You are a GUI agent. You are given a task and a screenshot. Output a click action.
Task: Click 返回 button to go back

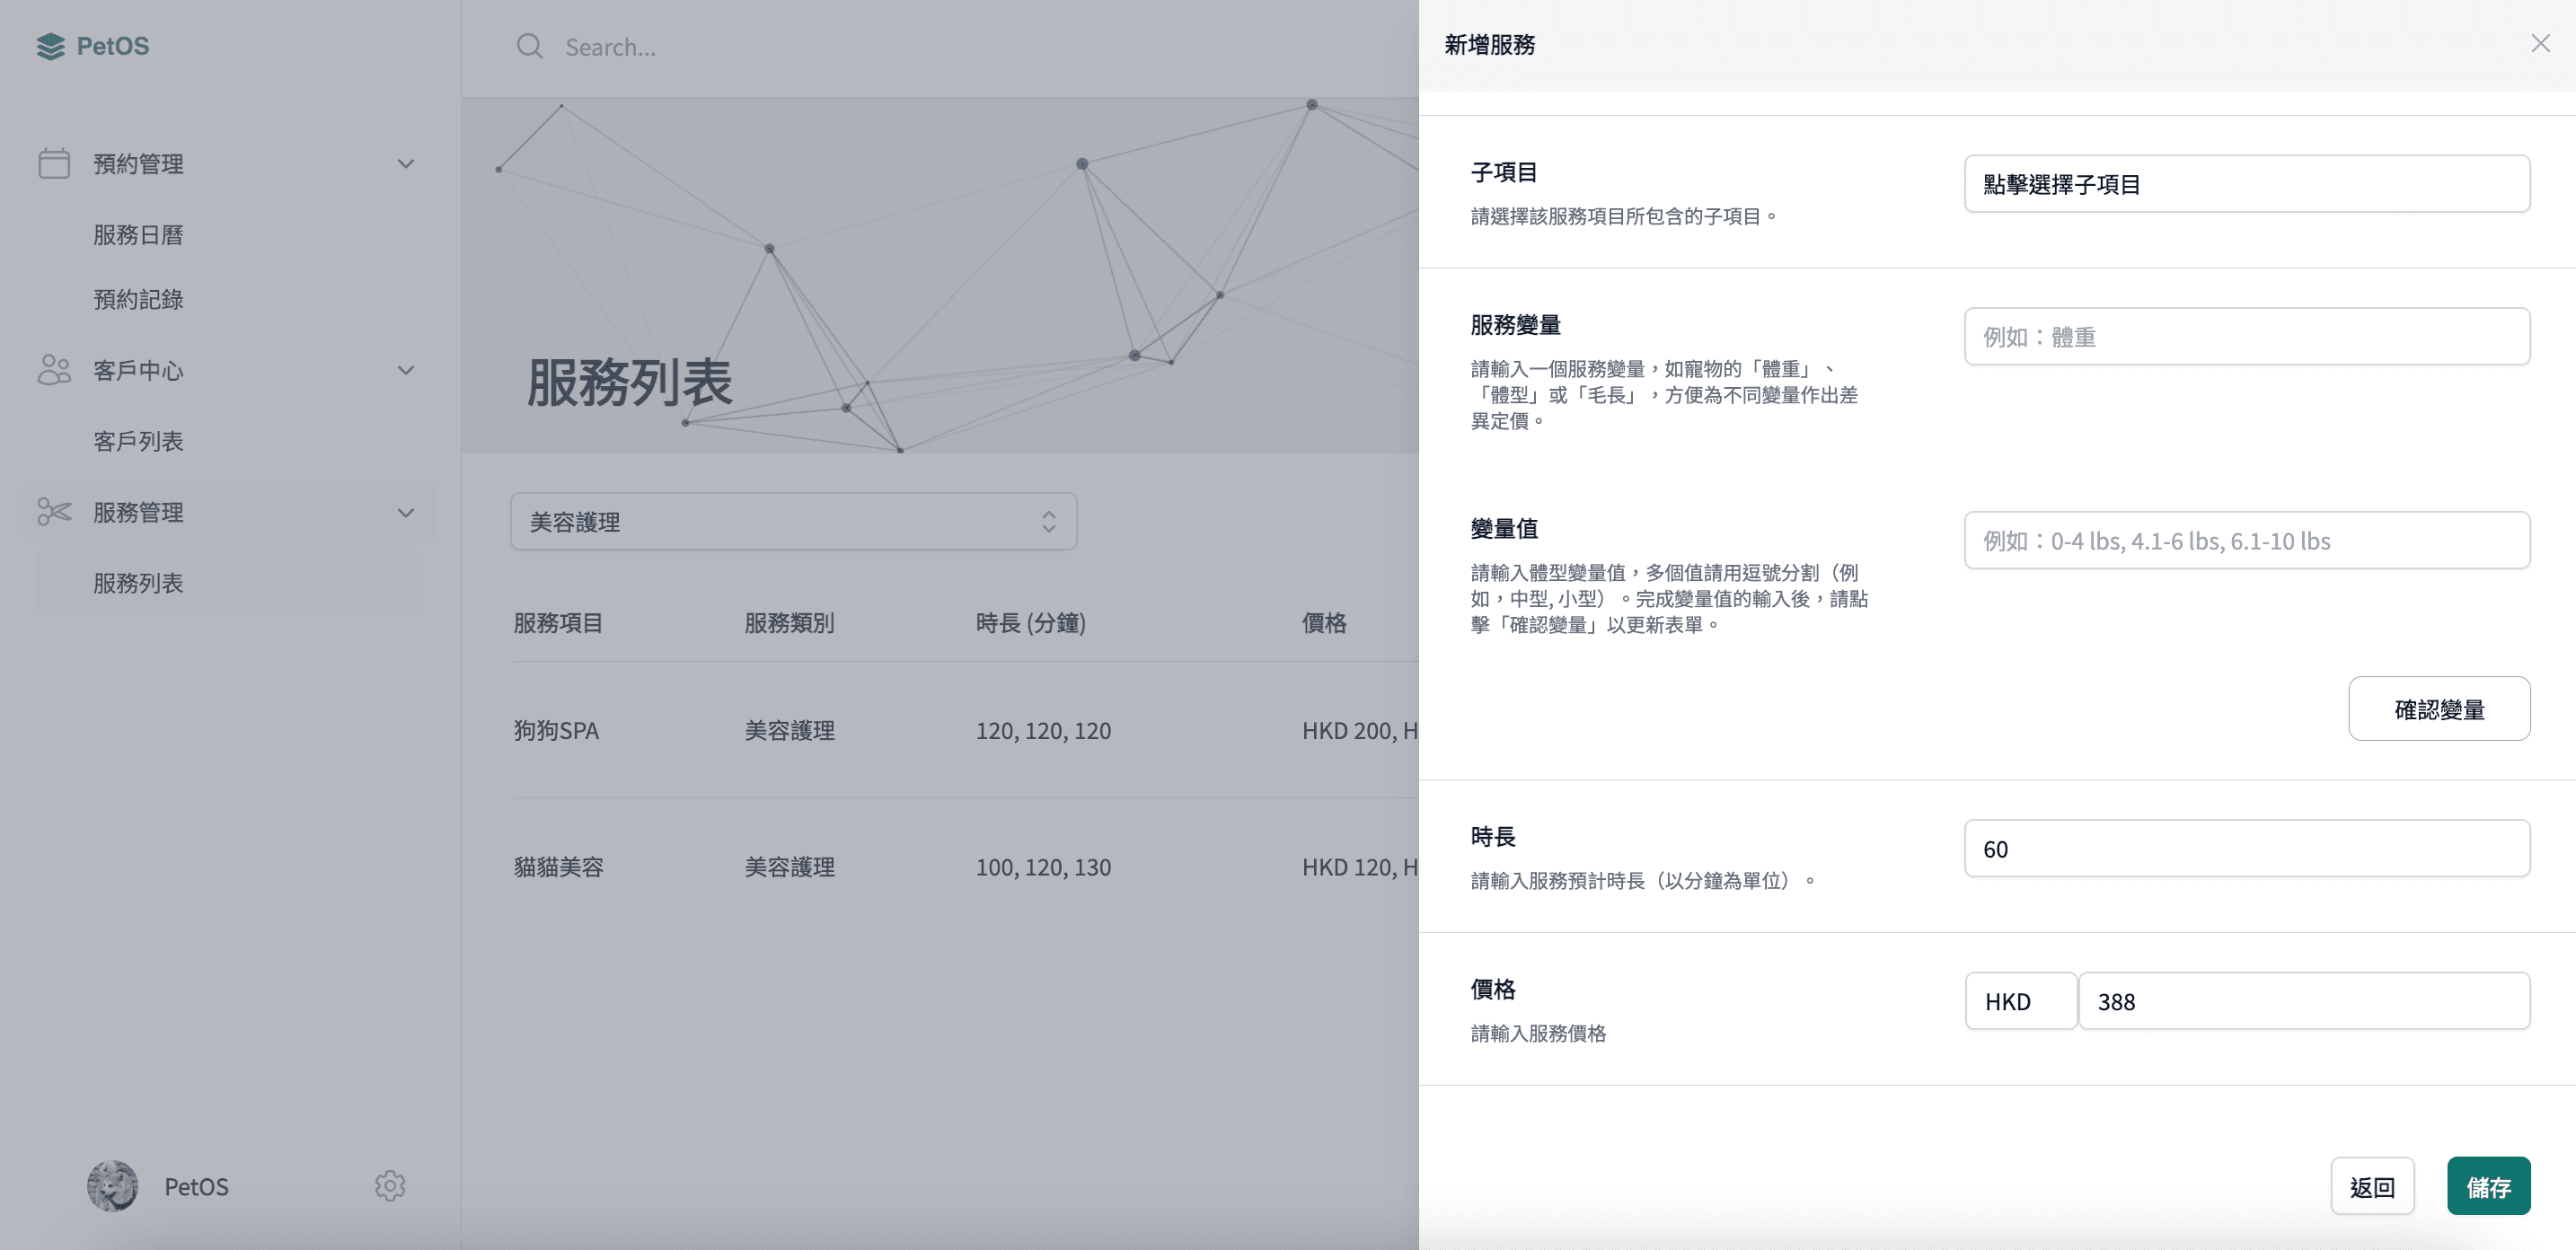point(2374,1184)
